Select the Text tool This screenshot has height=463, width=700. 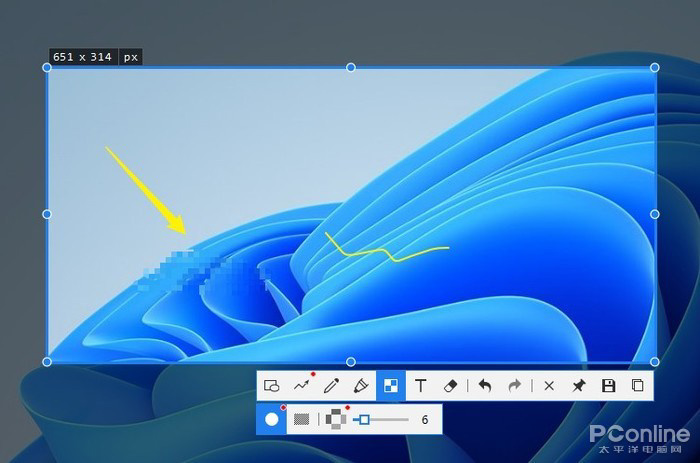pos(421,385)
